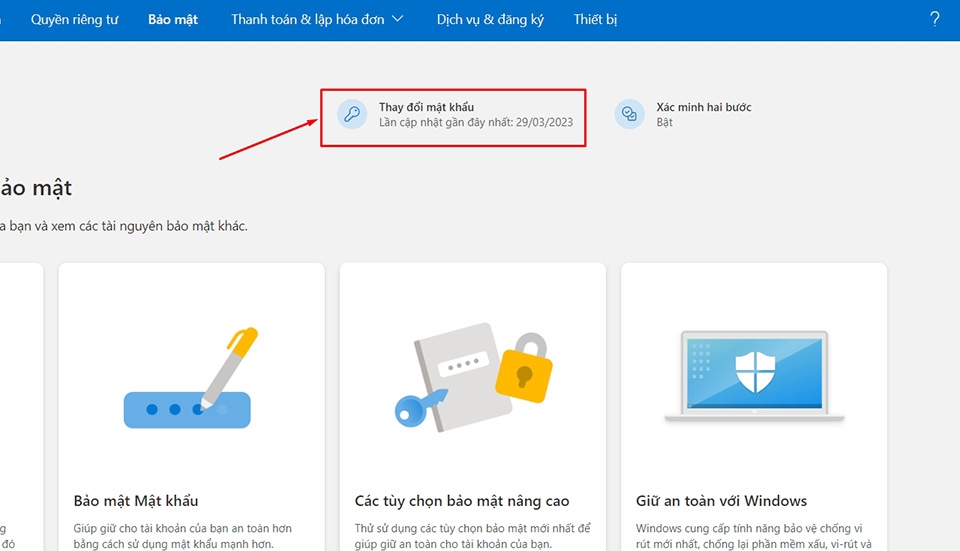
Task: Go to the Thiết bị tab
Action: coord(595,20)
